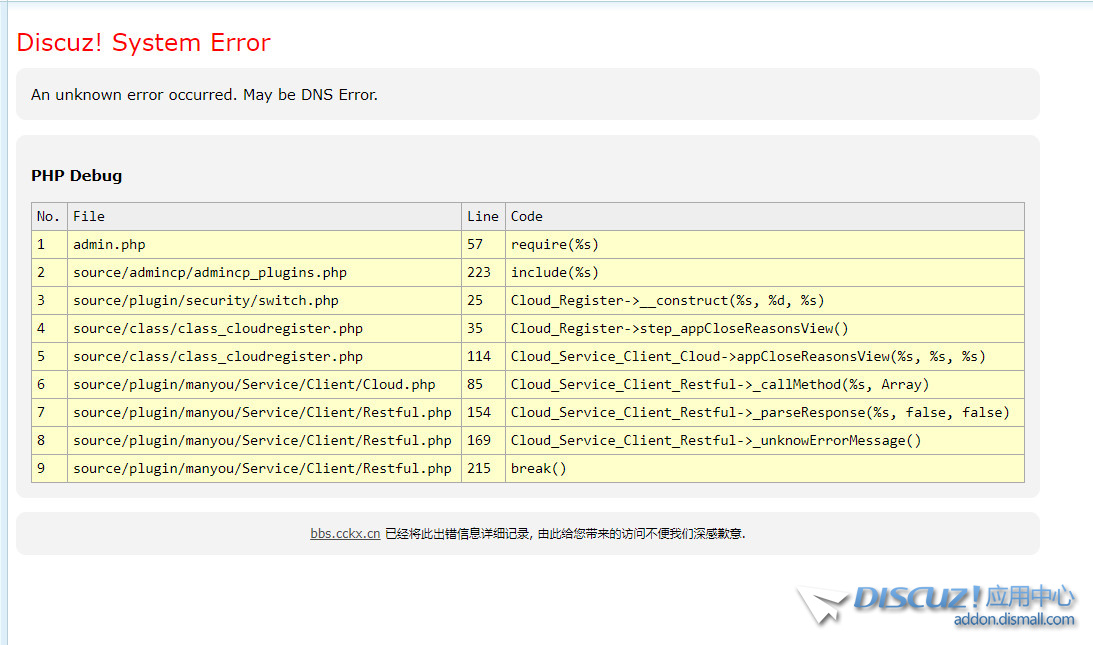Click the break() code cell
The height and width of the screenshot is (645, 1093).
click(538, 468)
